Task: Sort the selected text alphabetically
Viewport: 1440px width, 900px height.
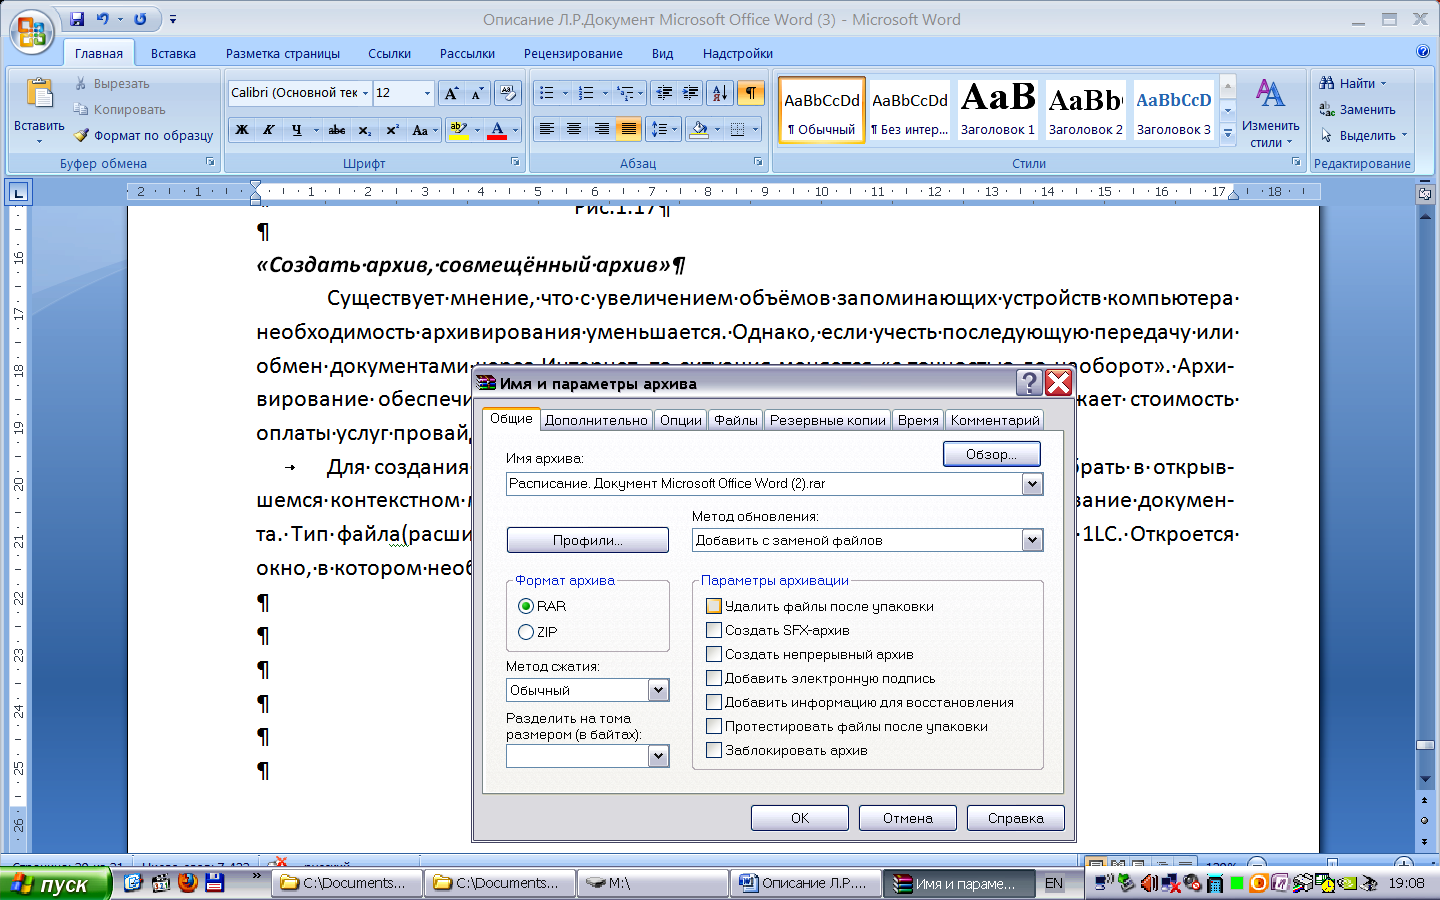Action: click(x=720, y=93)
